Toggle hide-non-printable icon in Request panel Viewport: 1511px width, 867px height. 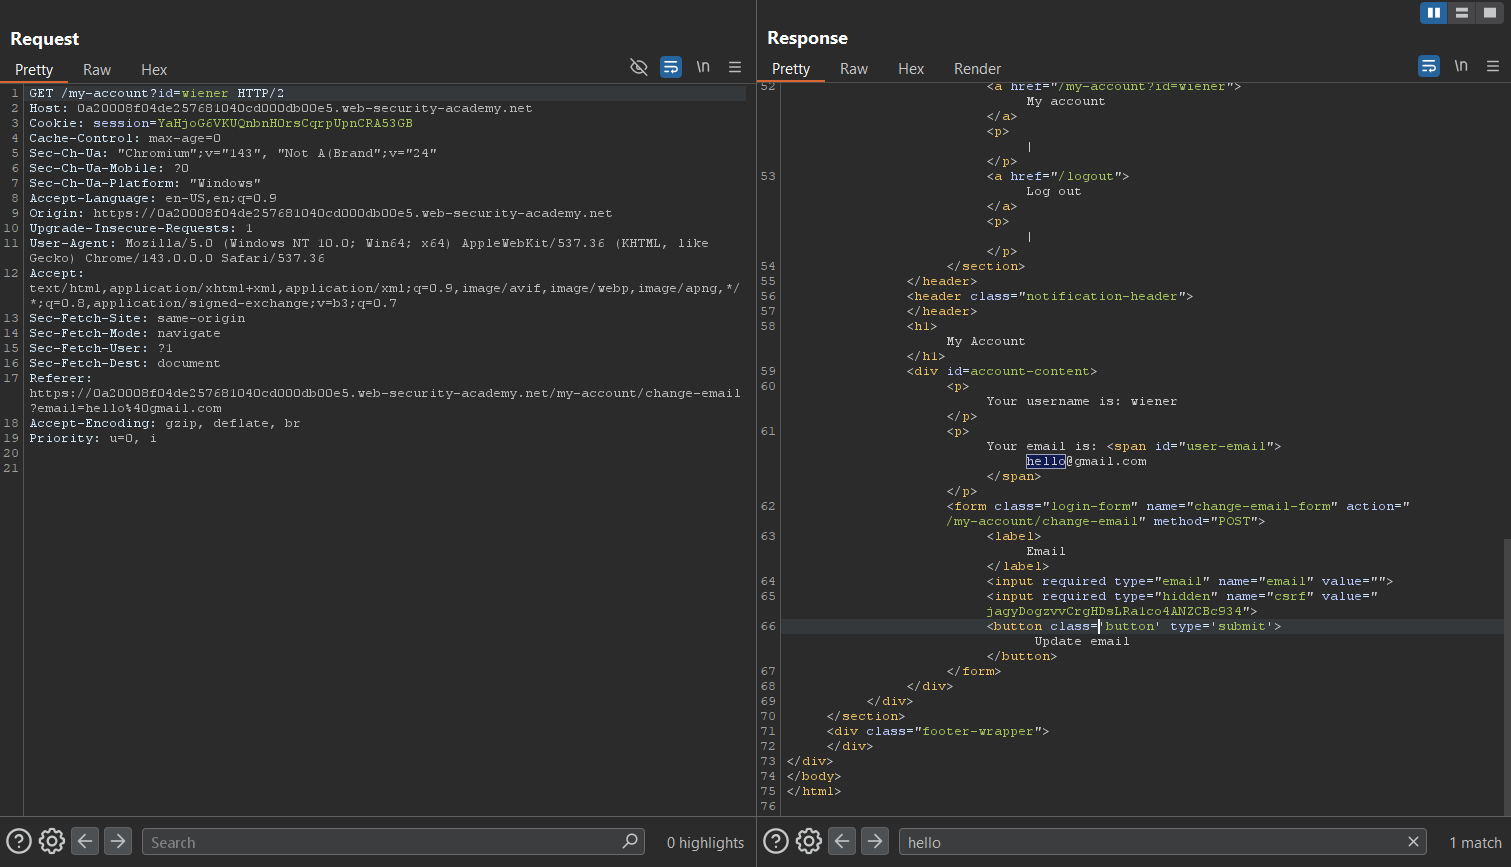(x=638, y=67)
